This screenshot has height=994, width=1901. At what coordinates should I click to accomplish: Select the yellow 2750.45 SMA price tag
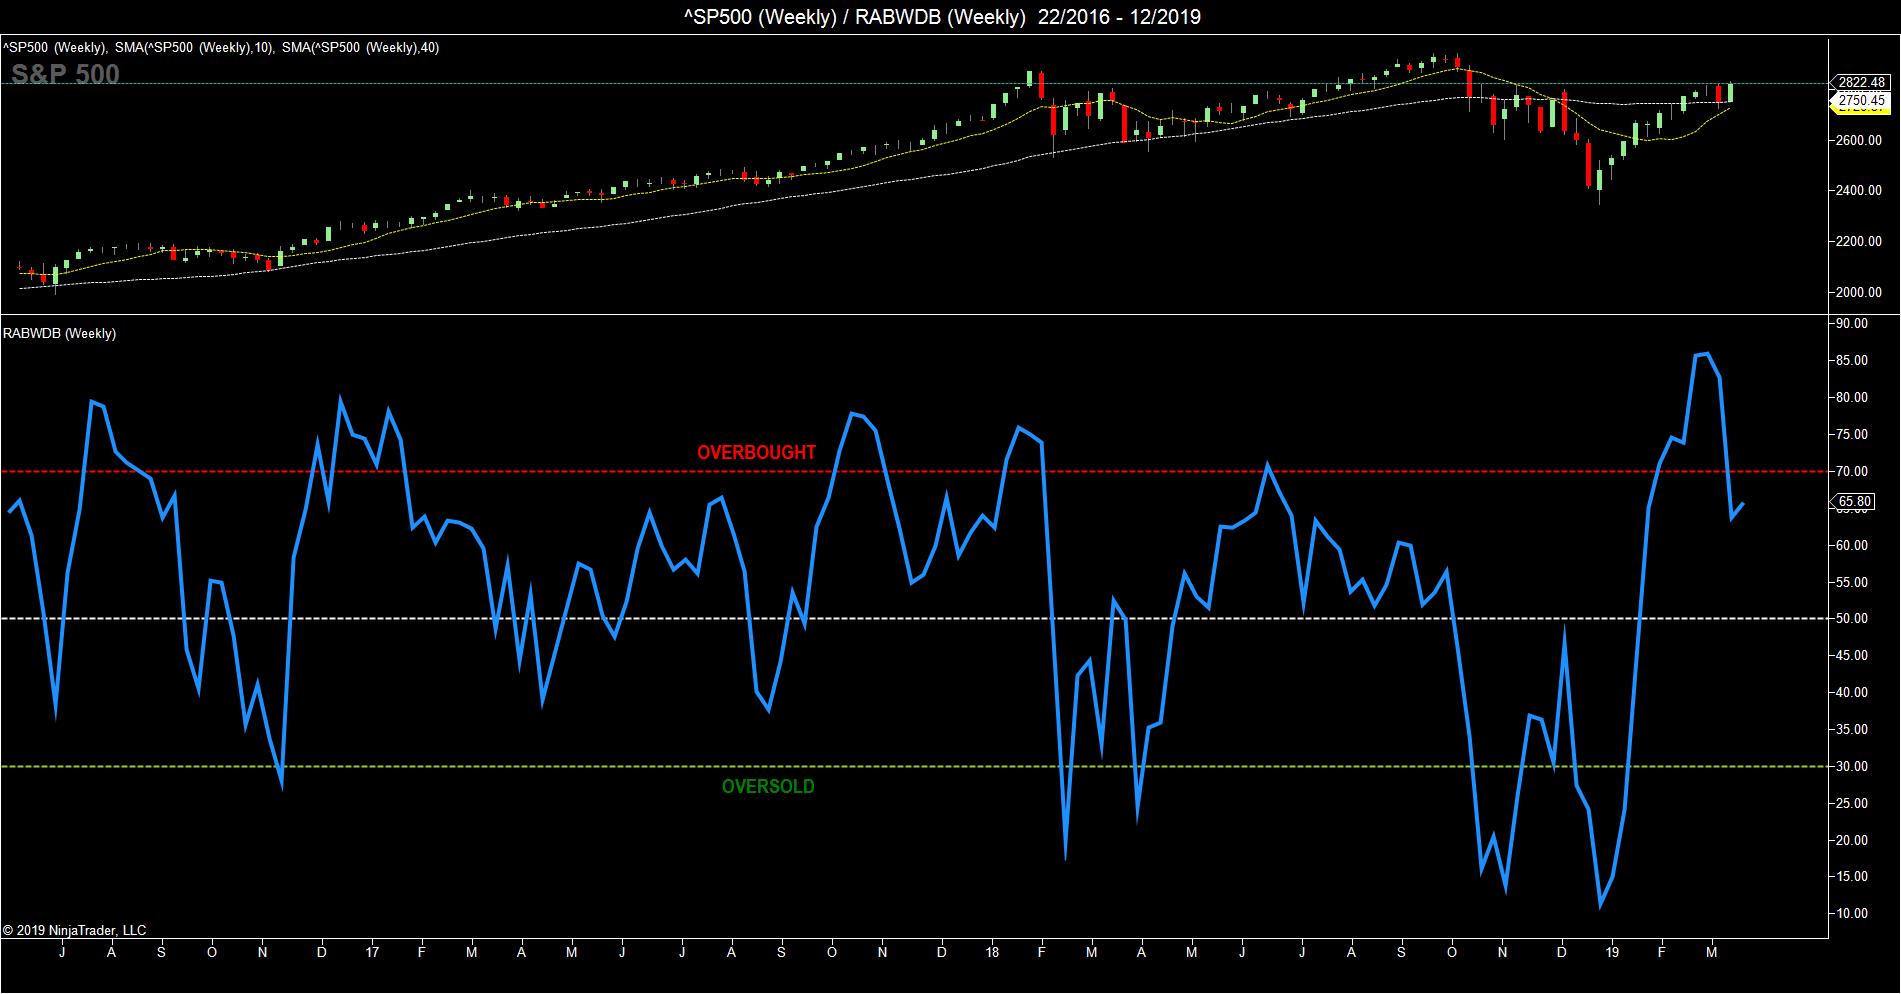click(x=1861, y=100)
